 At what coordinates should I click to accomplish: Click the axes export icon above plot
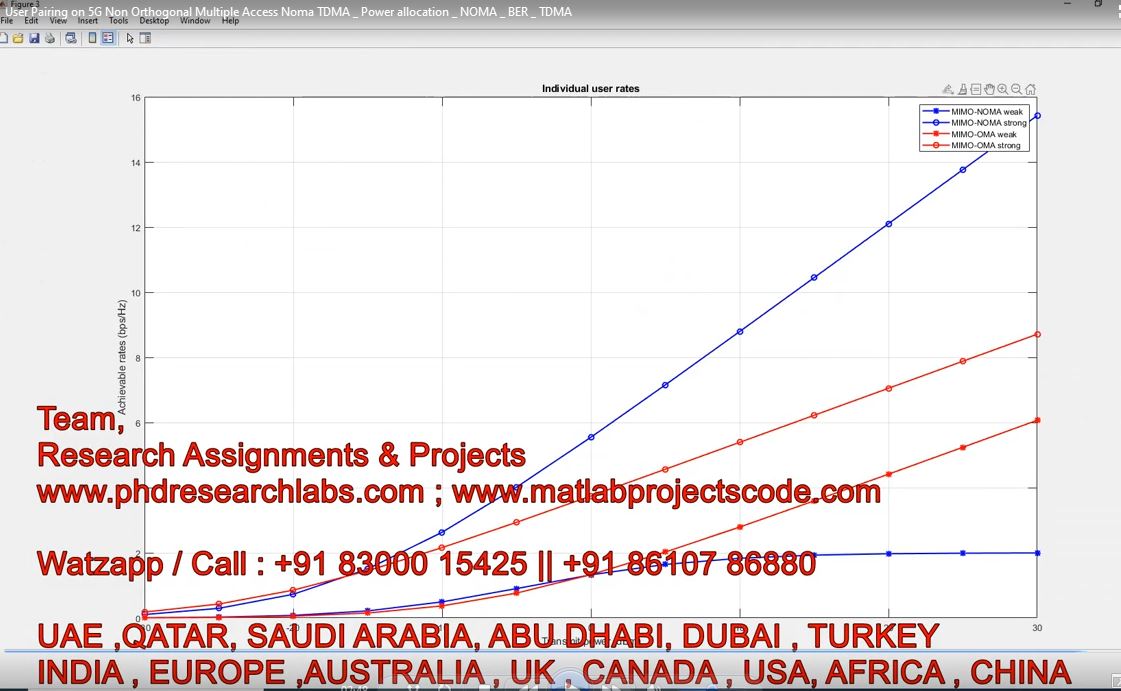point(948,89)
